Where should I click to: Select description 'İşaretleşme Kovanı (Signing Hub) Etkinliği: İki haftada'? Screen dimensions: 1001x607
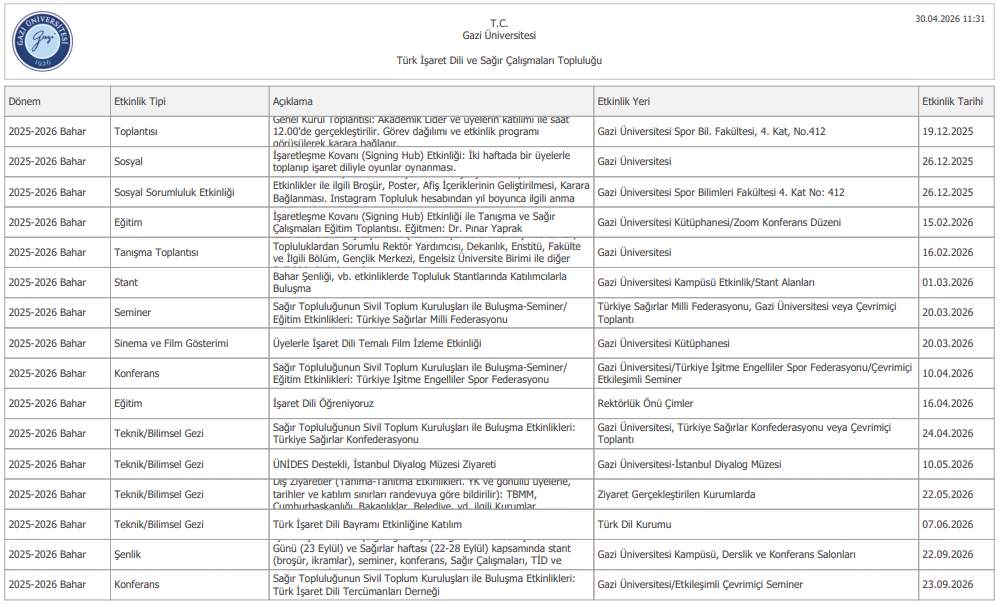[421, 161]
